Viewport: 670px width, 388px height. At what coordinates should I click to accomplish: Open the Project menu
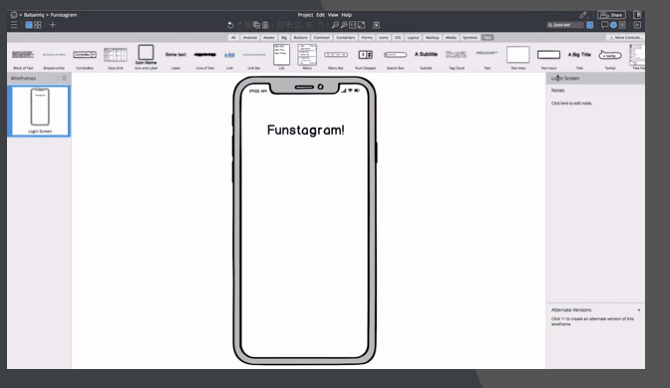pyautogui.click(x=305, y=15)
